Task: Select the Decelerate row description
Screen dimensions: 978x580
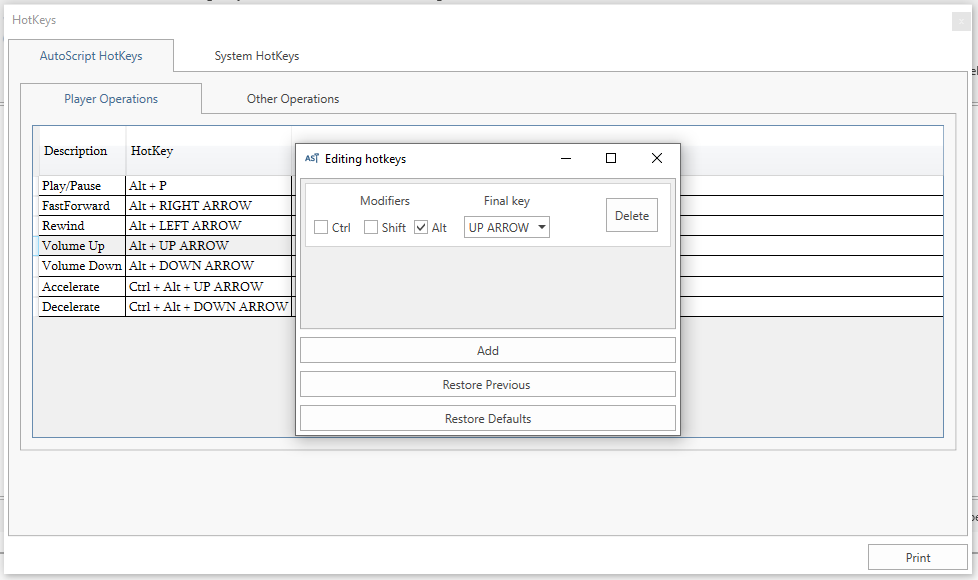Action: click(x=82, y=307)
